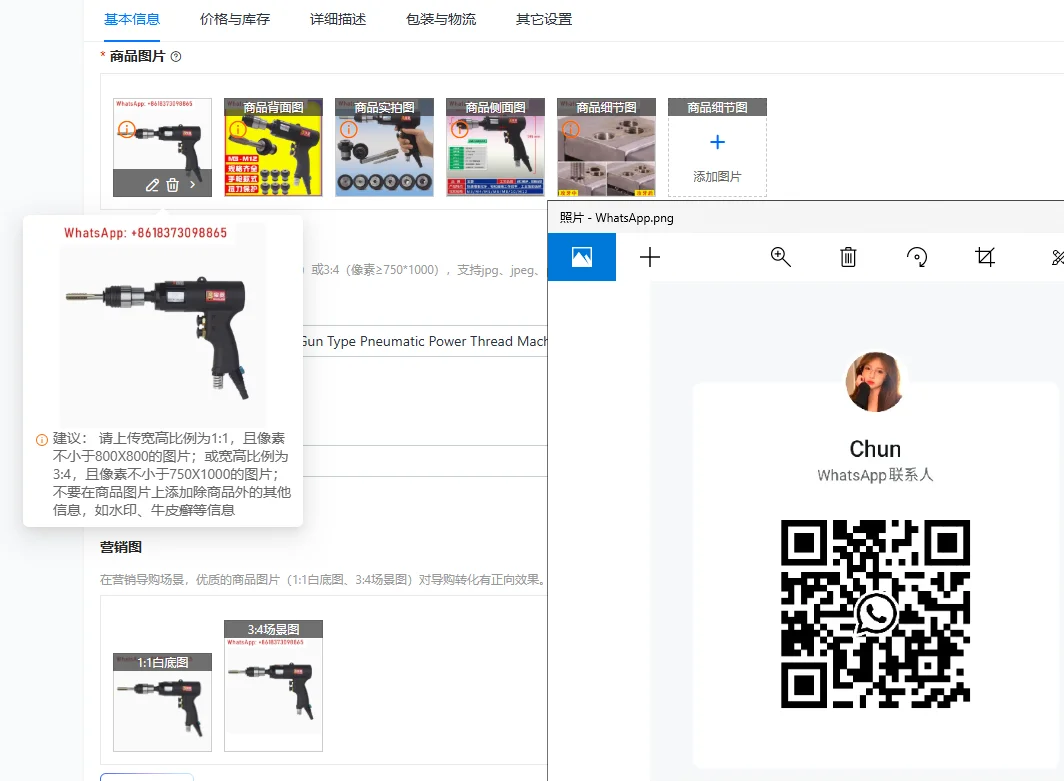Select the crop tool in Photos toolbar
The image size is (1064, 781).
985,257
